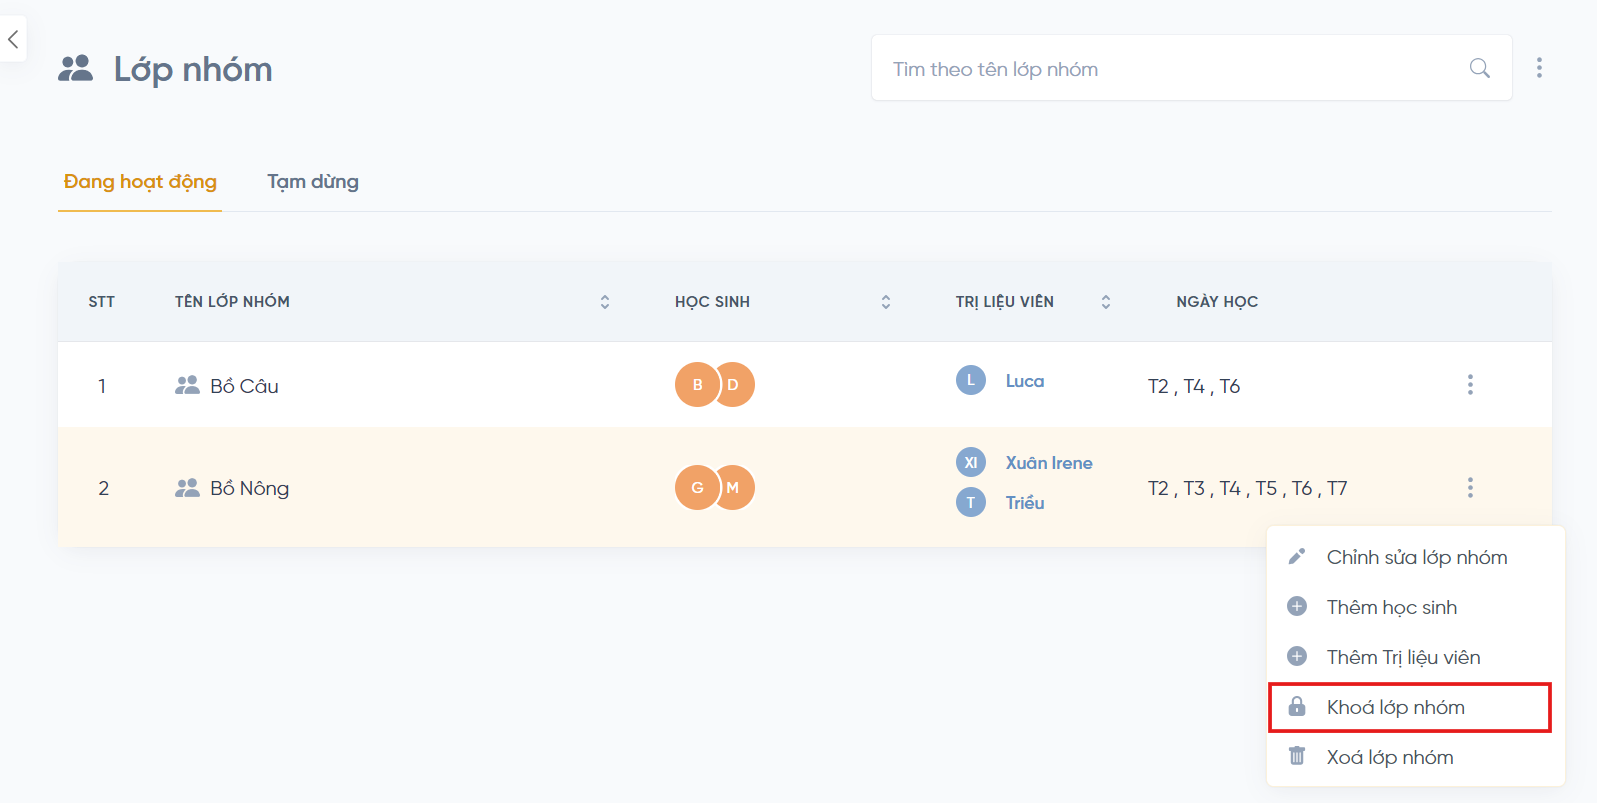Open the row options for Bồ Nông
Viewport: 1597px width, 803px height.
[1469, 488]
